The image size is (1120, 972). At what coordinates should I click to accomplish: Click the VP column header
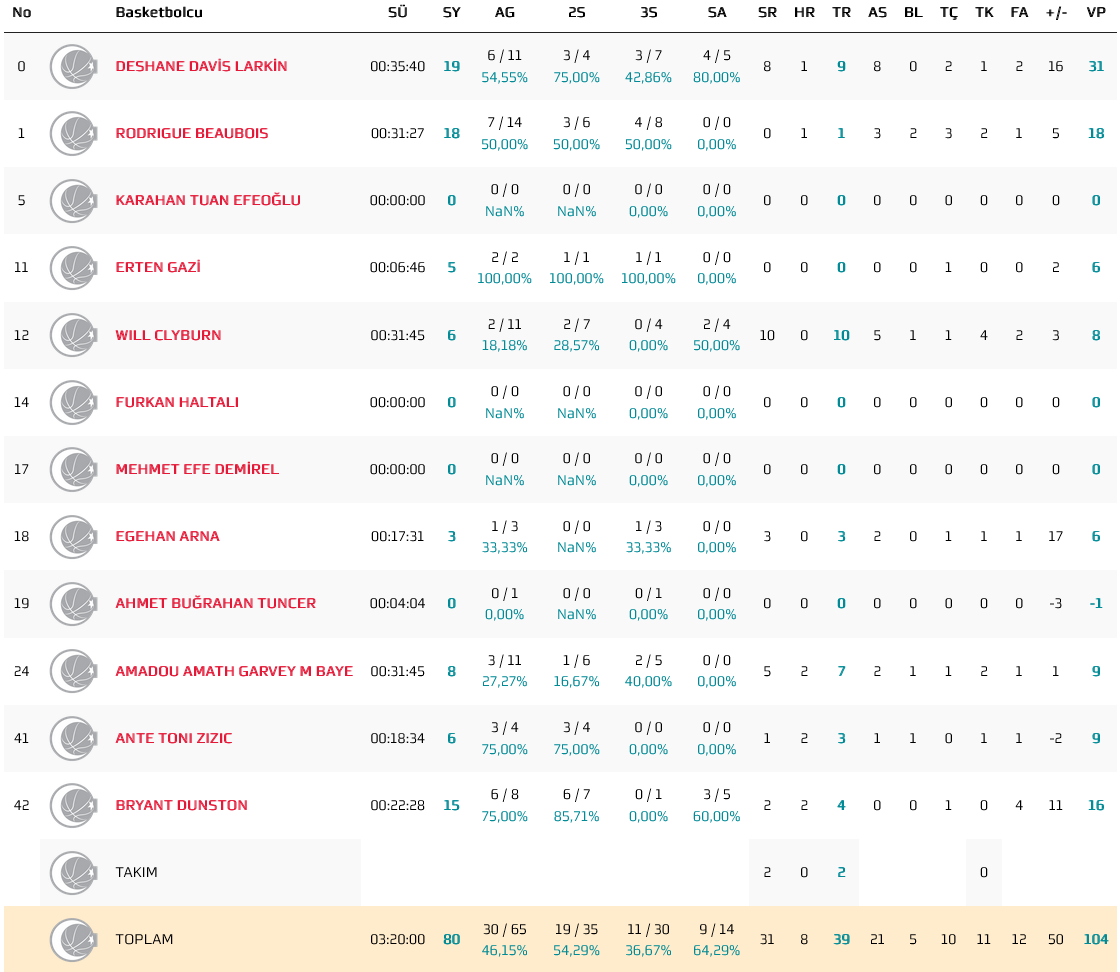point(1096,12)
